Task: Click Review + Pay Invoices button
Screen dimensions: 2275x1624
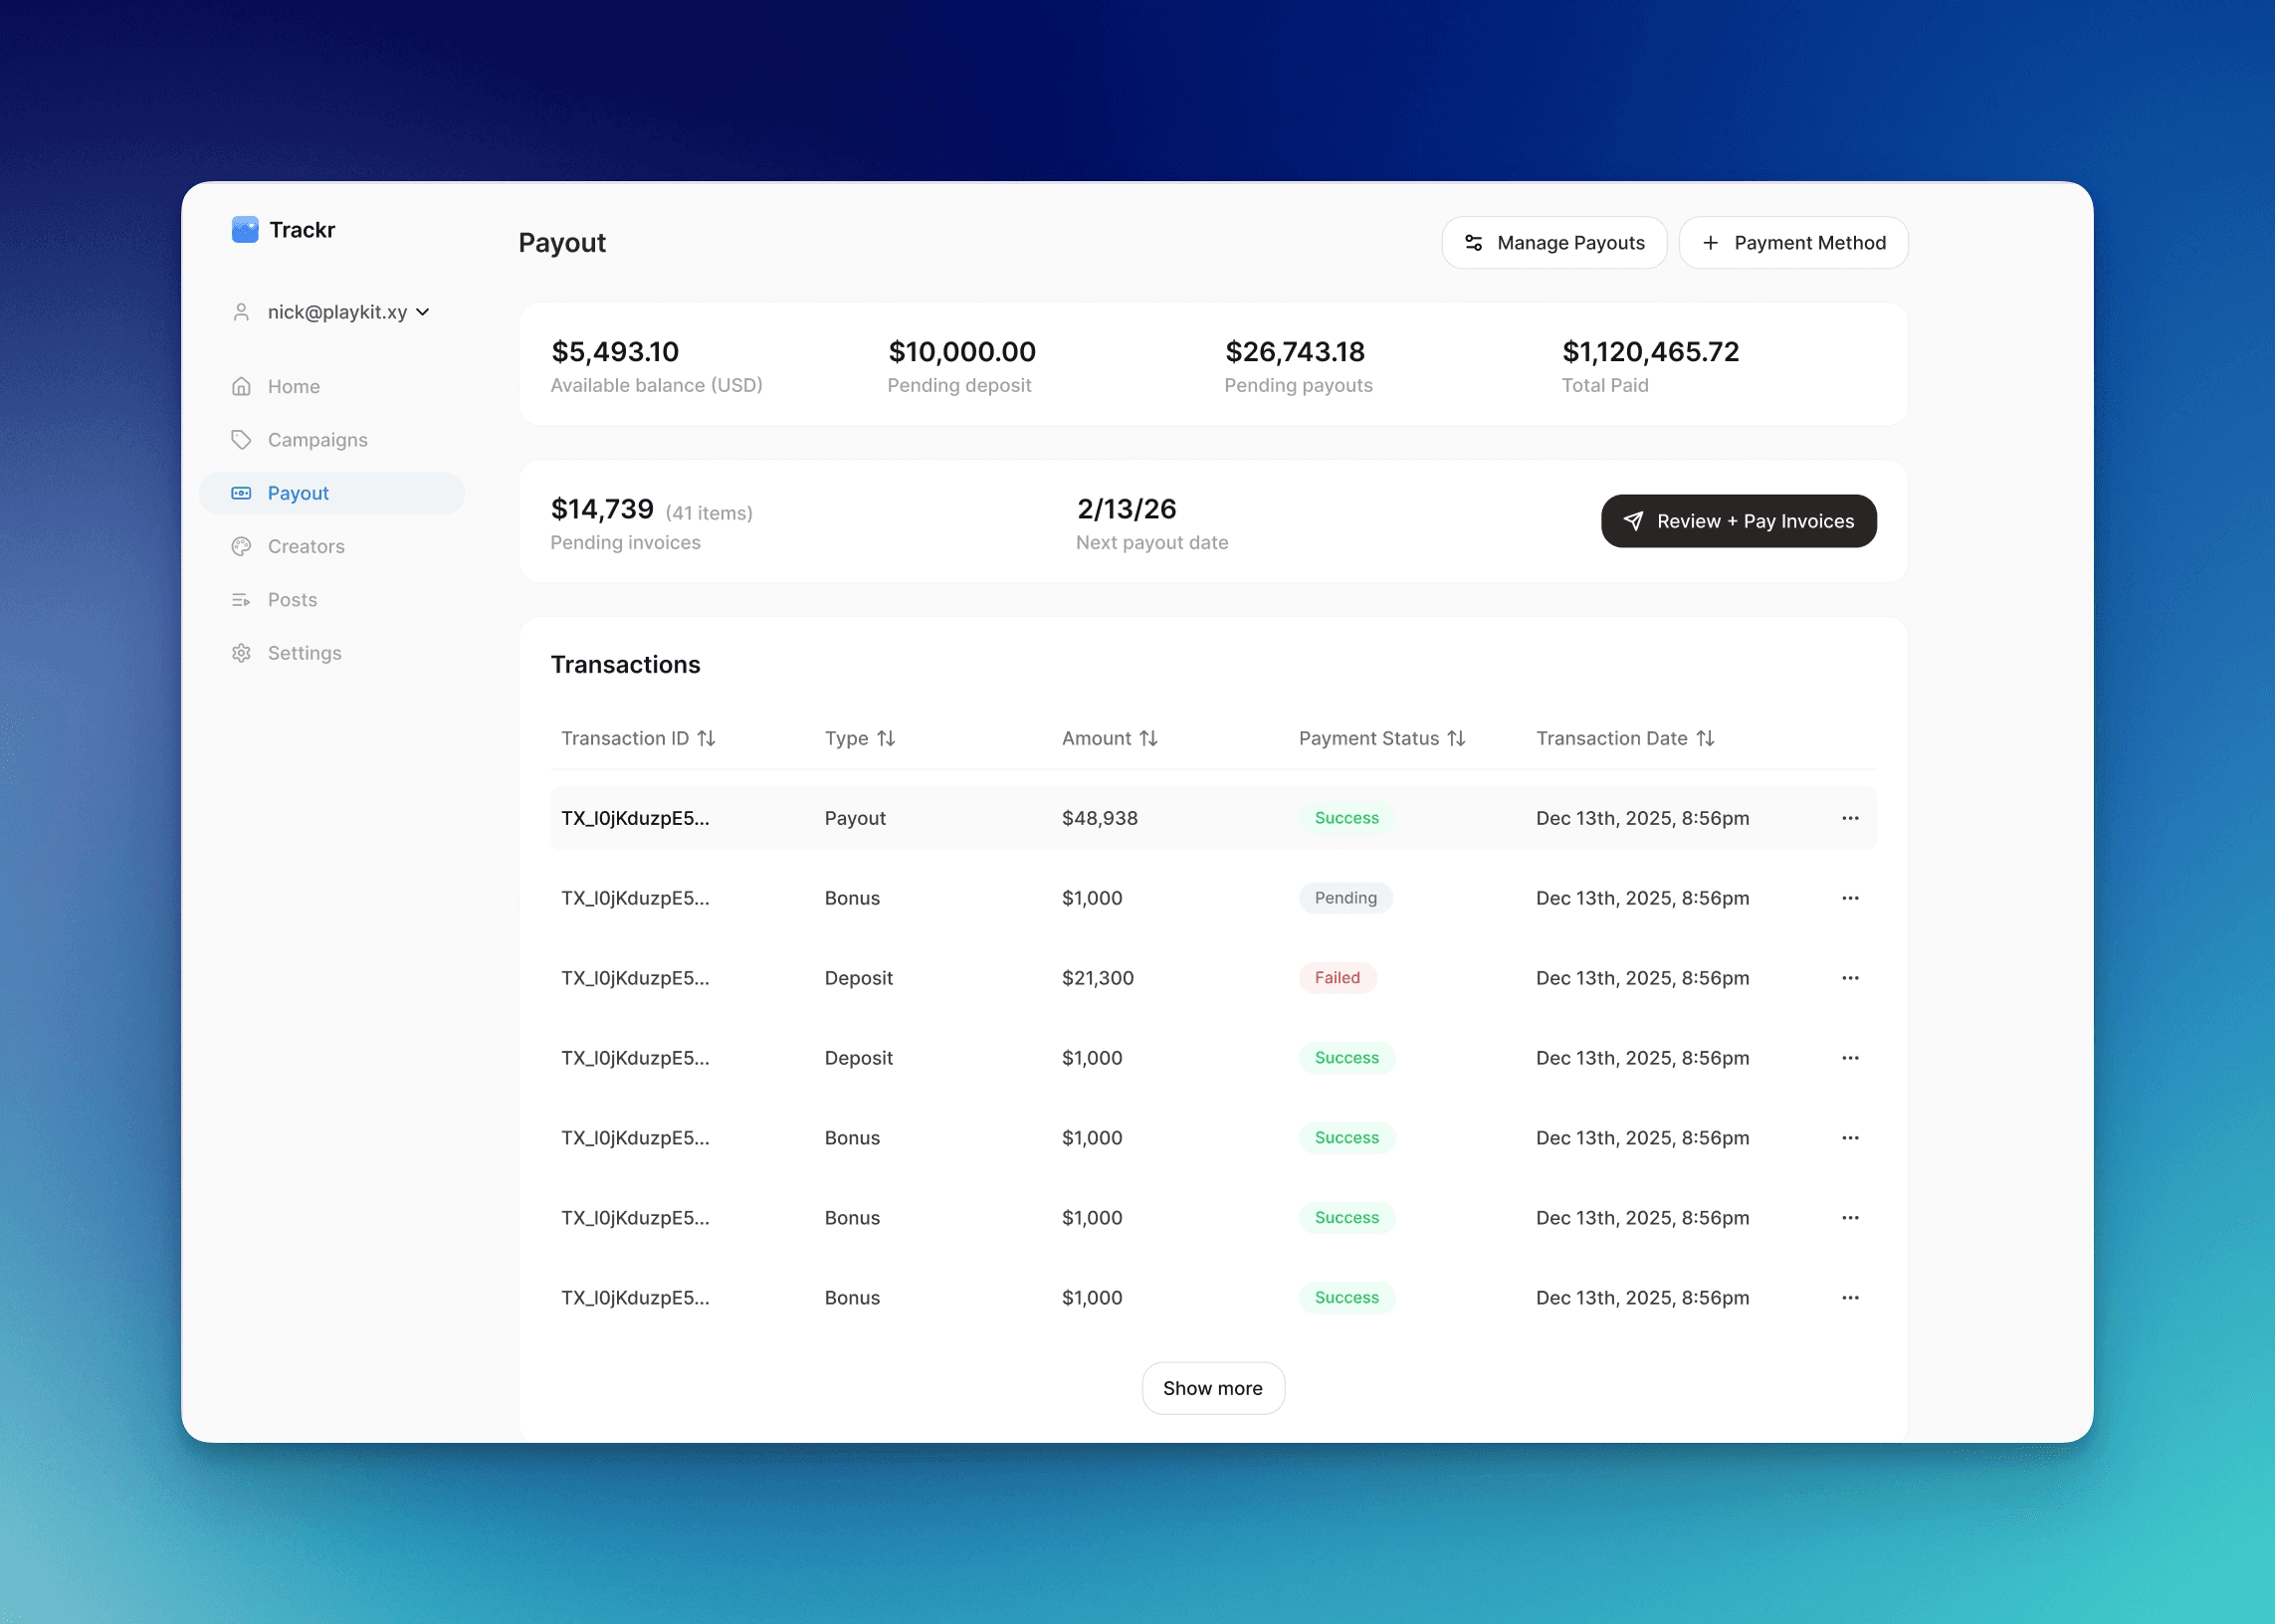Action: click(x=1738, y=521)
